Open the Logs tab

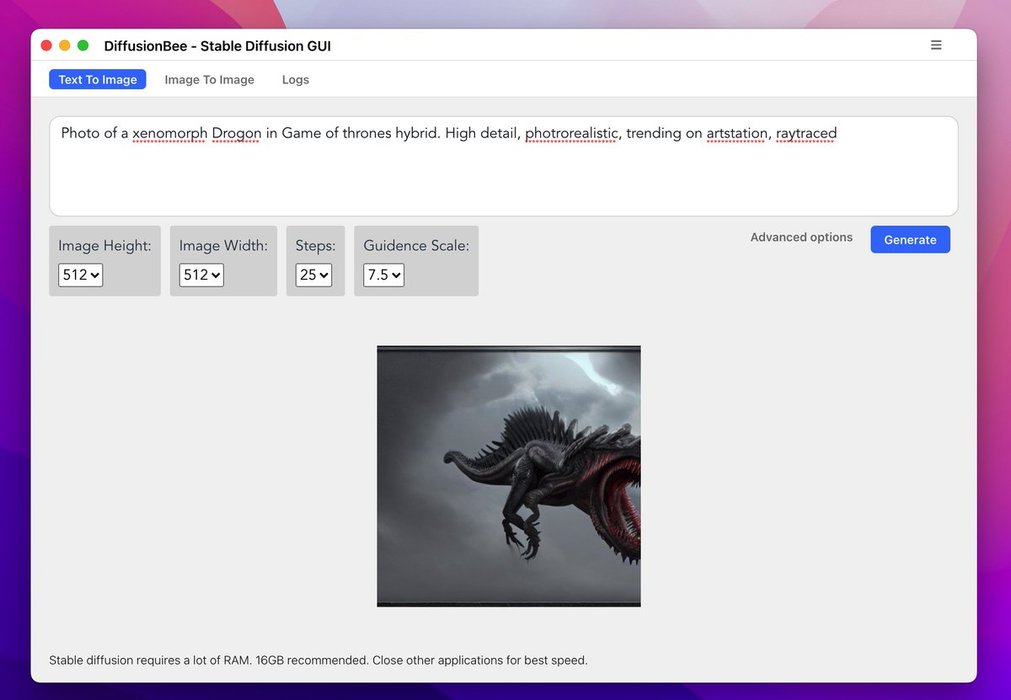tap(295, 79)
